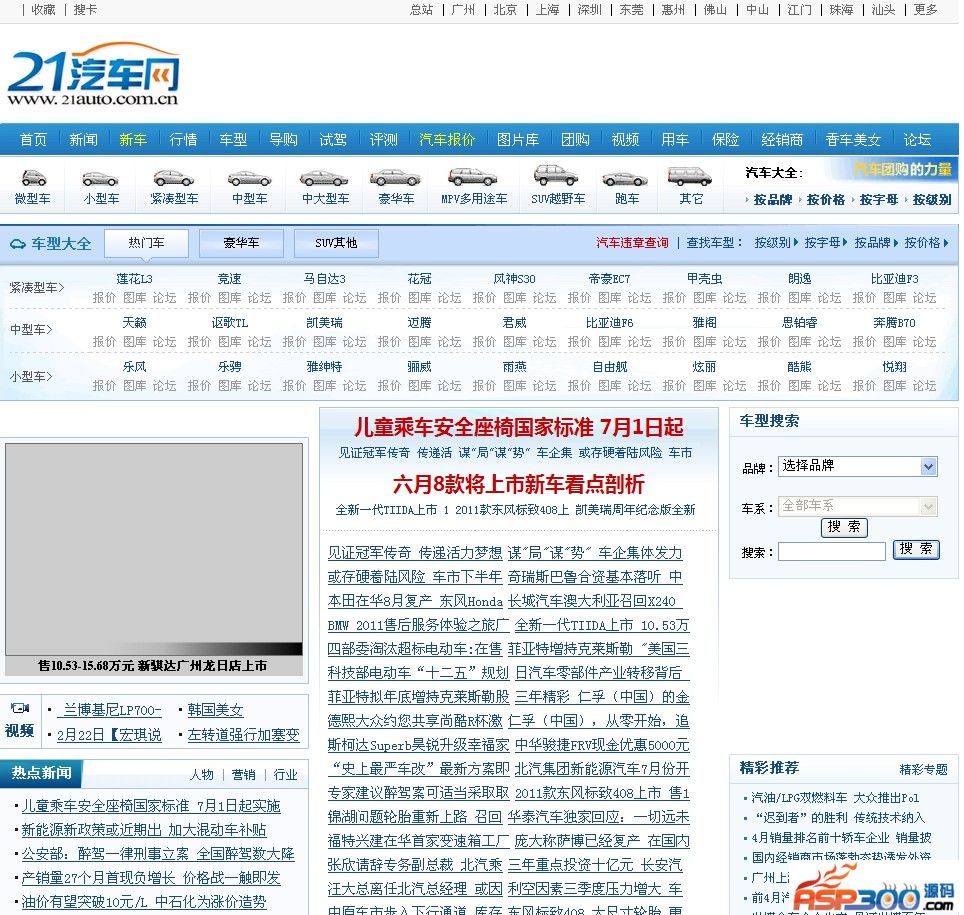The image size is (964, 915).
Task: Open the video link 韩国美女
Action: [215, 710]
